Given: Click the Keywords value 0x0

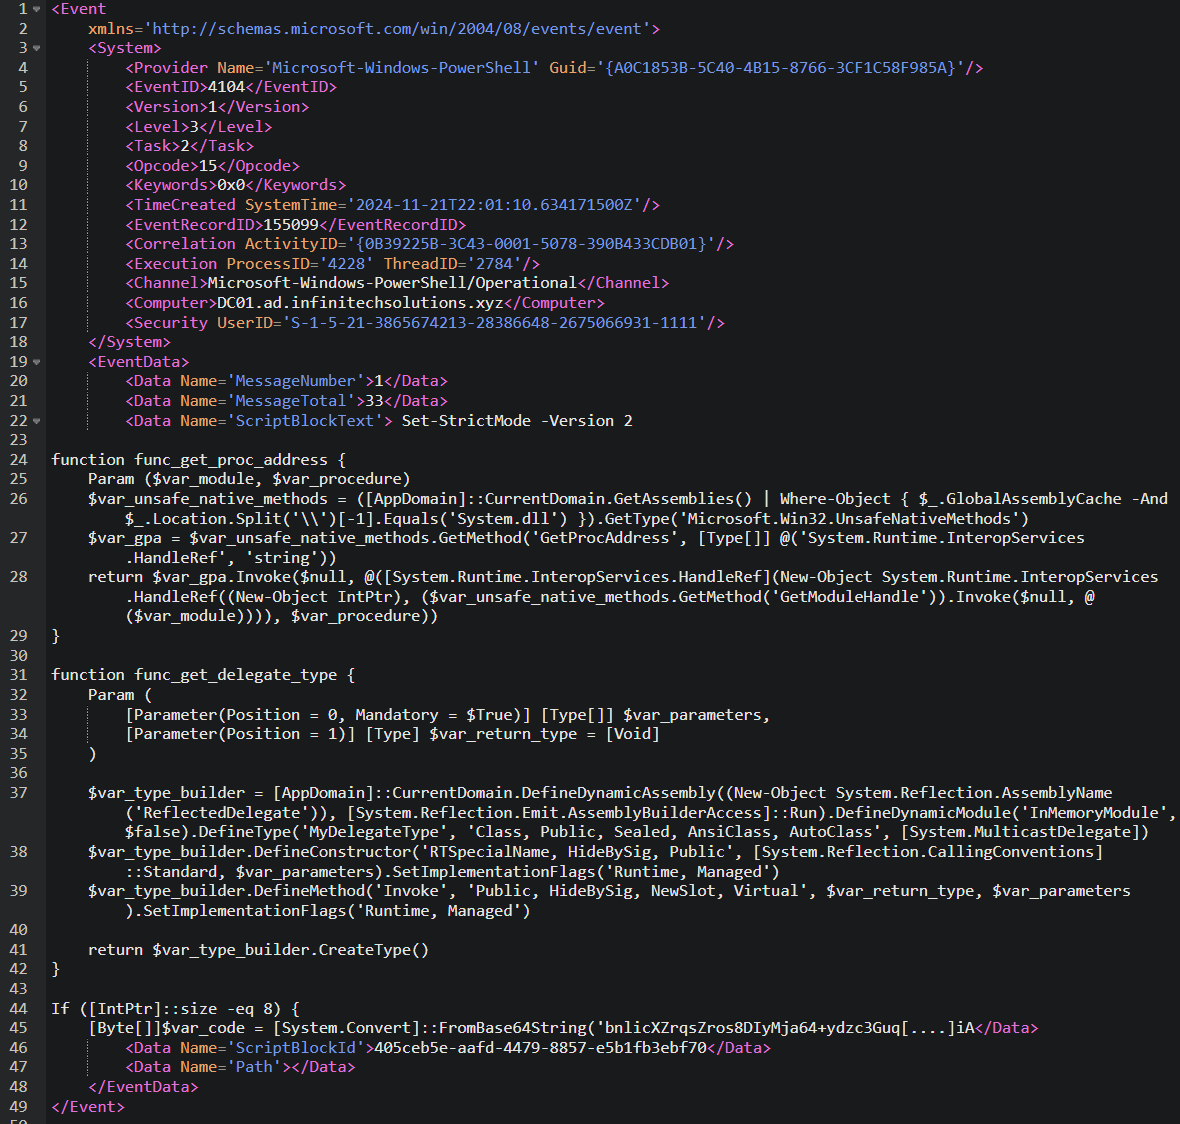Looking at the screenshot, I should pyautogui.click(x=231, y=185).
